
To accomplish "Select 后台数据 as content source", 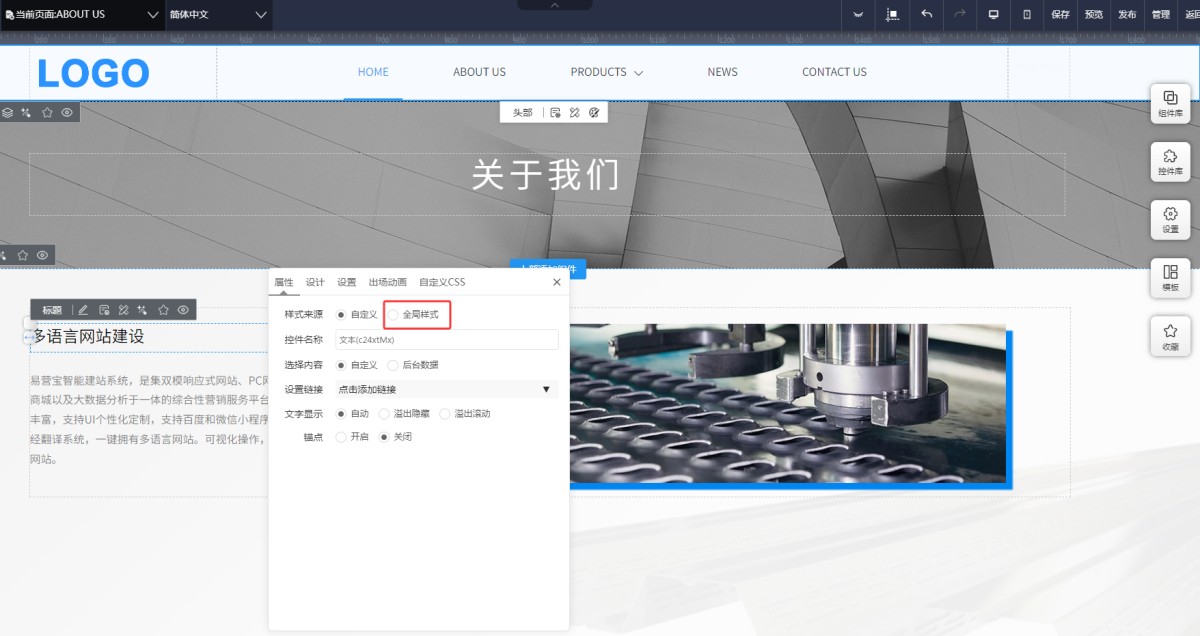I will (x=393, y=365).
